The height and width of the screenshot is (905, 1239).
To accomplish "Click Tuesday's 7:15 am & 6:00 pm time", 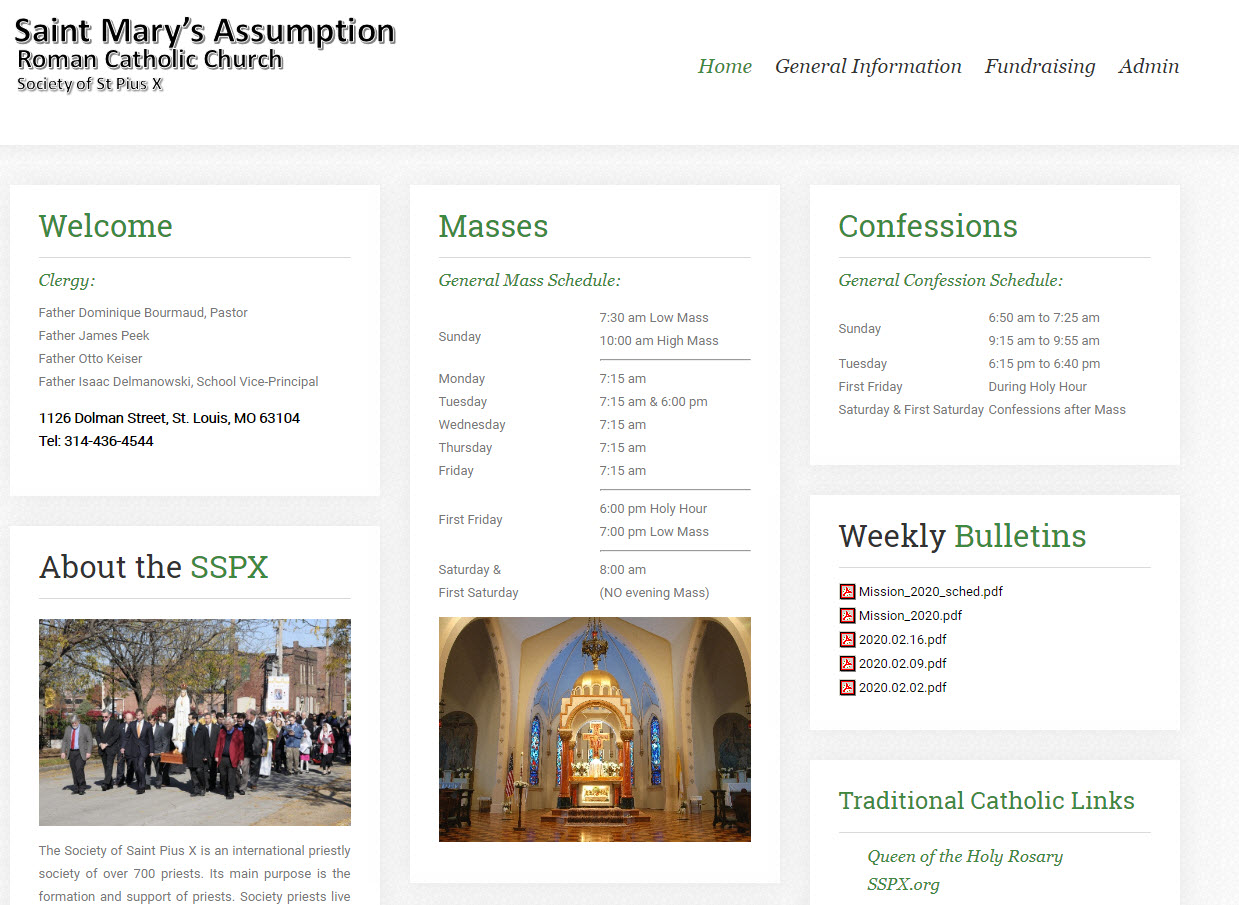I will 654,402.
